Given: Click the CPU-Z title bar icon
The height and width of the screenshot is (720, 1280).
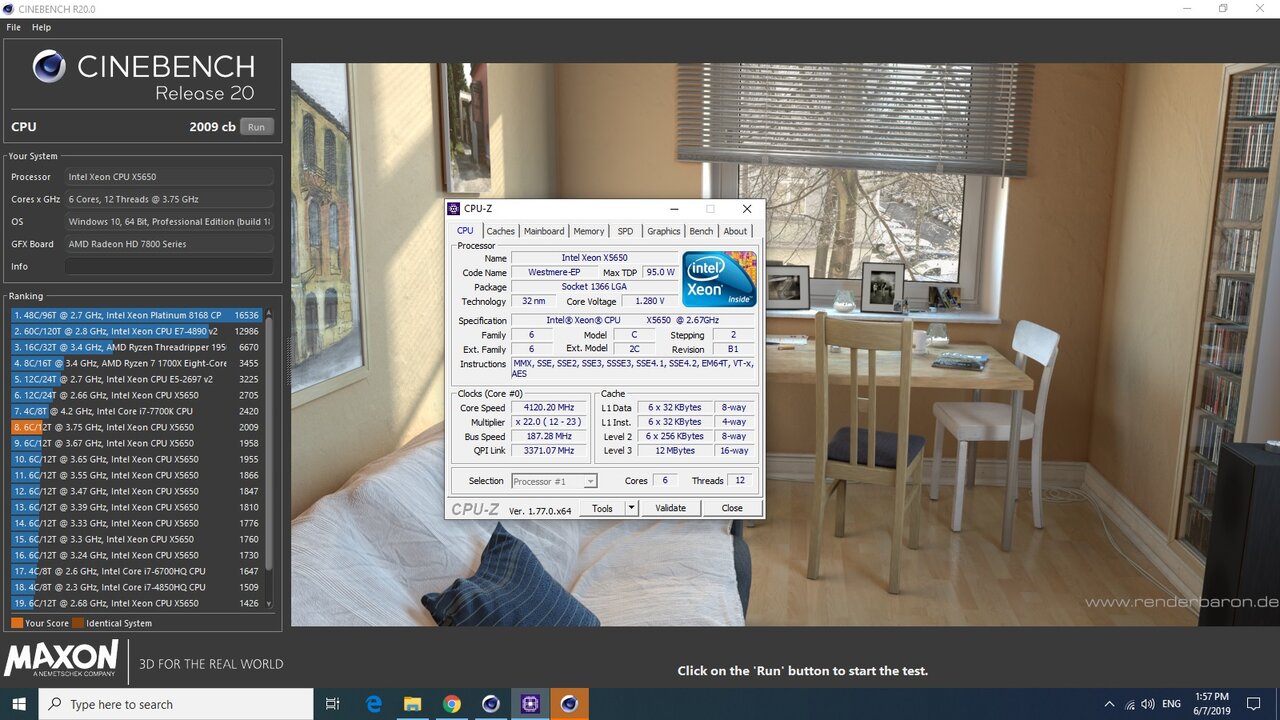Looking at the screenshot, I should click(x=453, y=209).
